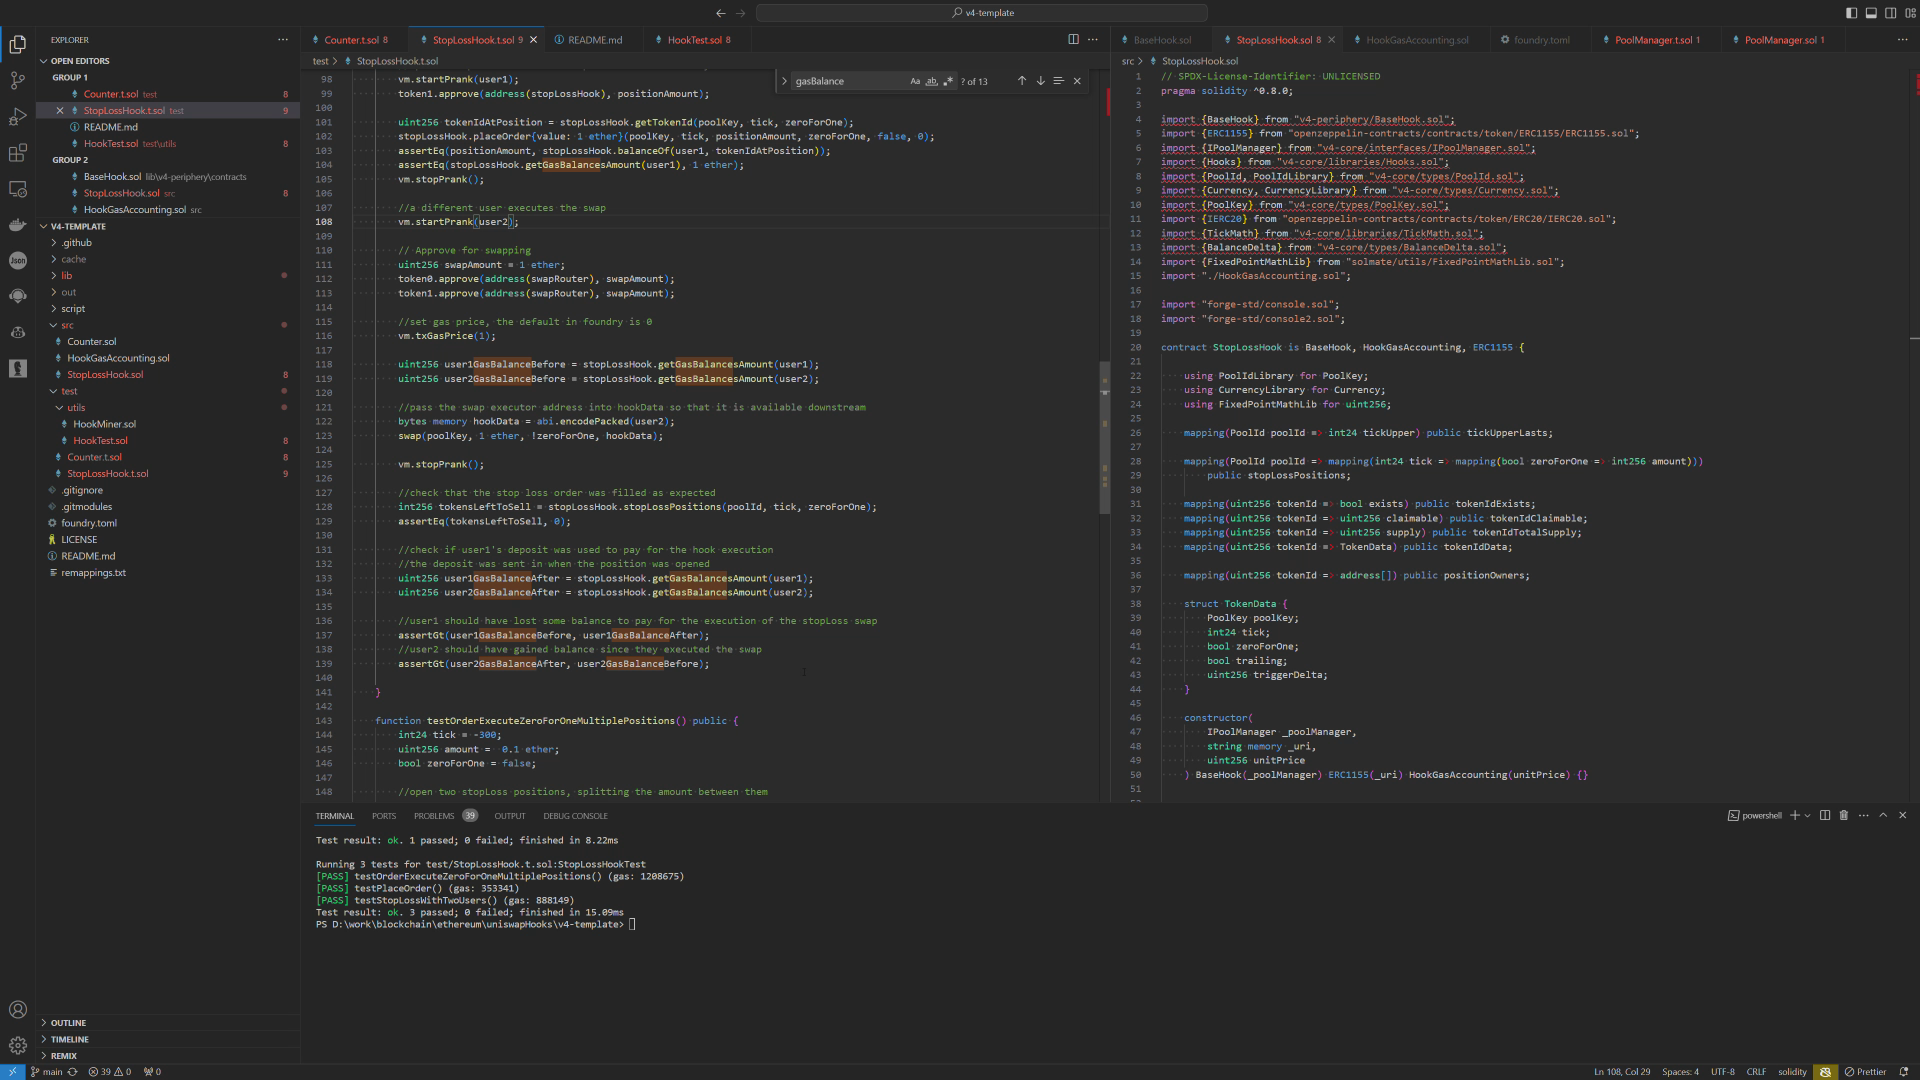The width and height of the screenshot is (1920, 1080).
Task: Toggle Prettier formatter status item
Action: [x=1866, y=1072]
